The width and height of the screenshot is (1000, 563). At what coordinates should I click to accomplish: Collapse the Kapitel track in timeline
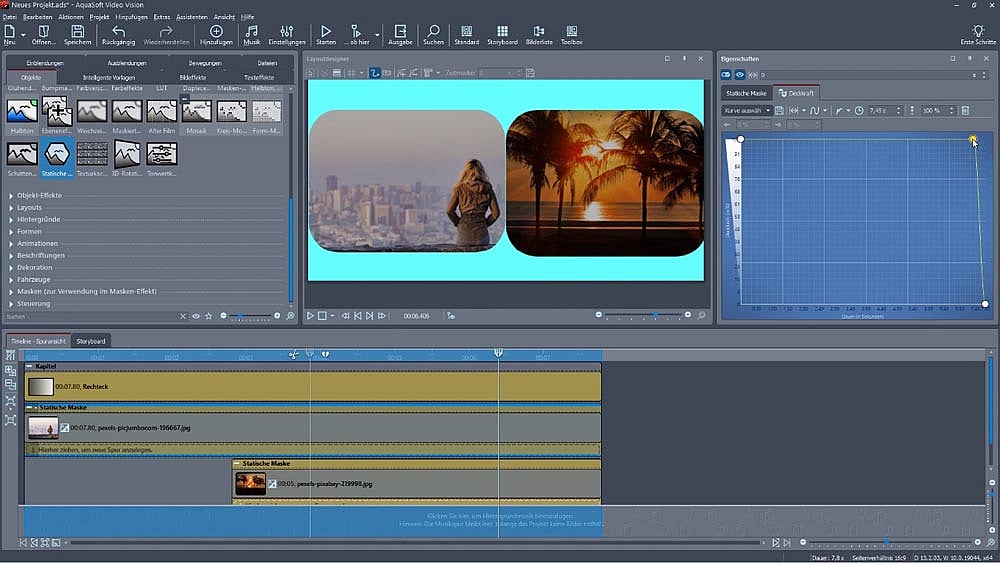(x=30, y=366)
